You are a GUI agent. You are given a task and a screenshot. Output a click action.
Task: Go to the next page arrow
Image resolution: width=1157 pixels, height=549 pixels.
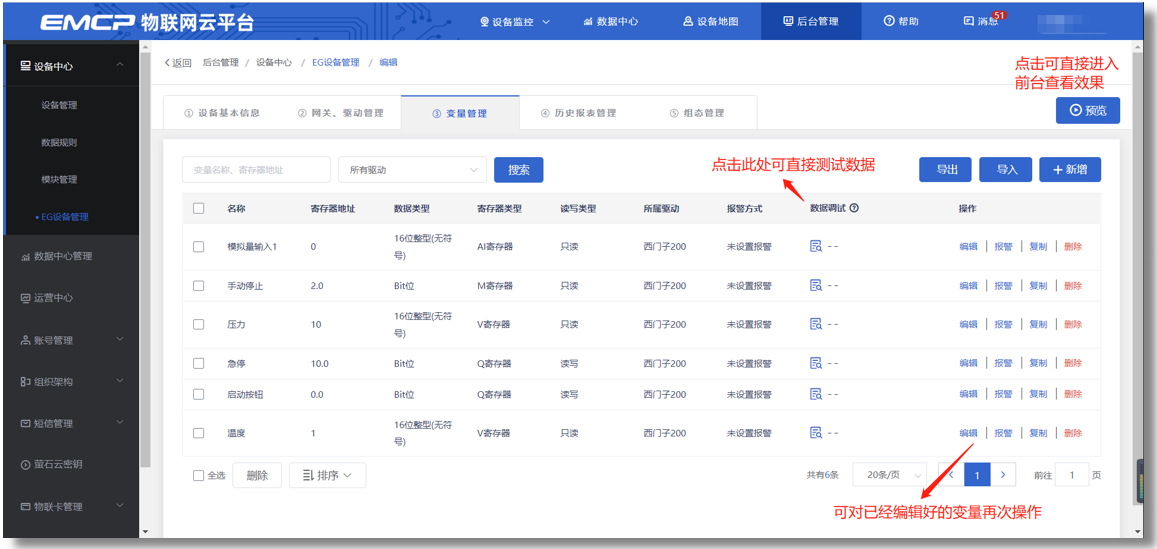(x=1003, y=475)
